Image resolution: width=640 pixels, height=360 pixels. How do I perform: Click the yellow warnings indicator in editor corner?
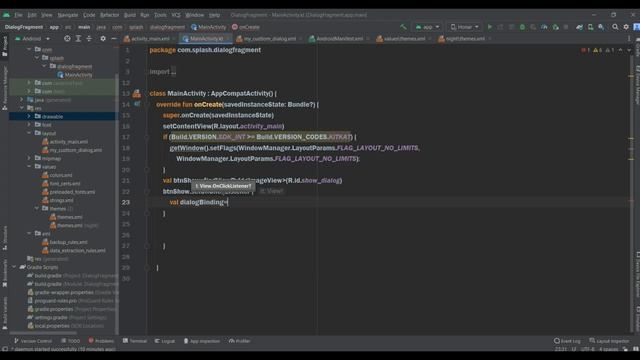tap(598, 50)
